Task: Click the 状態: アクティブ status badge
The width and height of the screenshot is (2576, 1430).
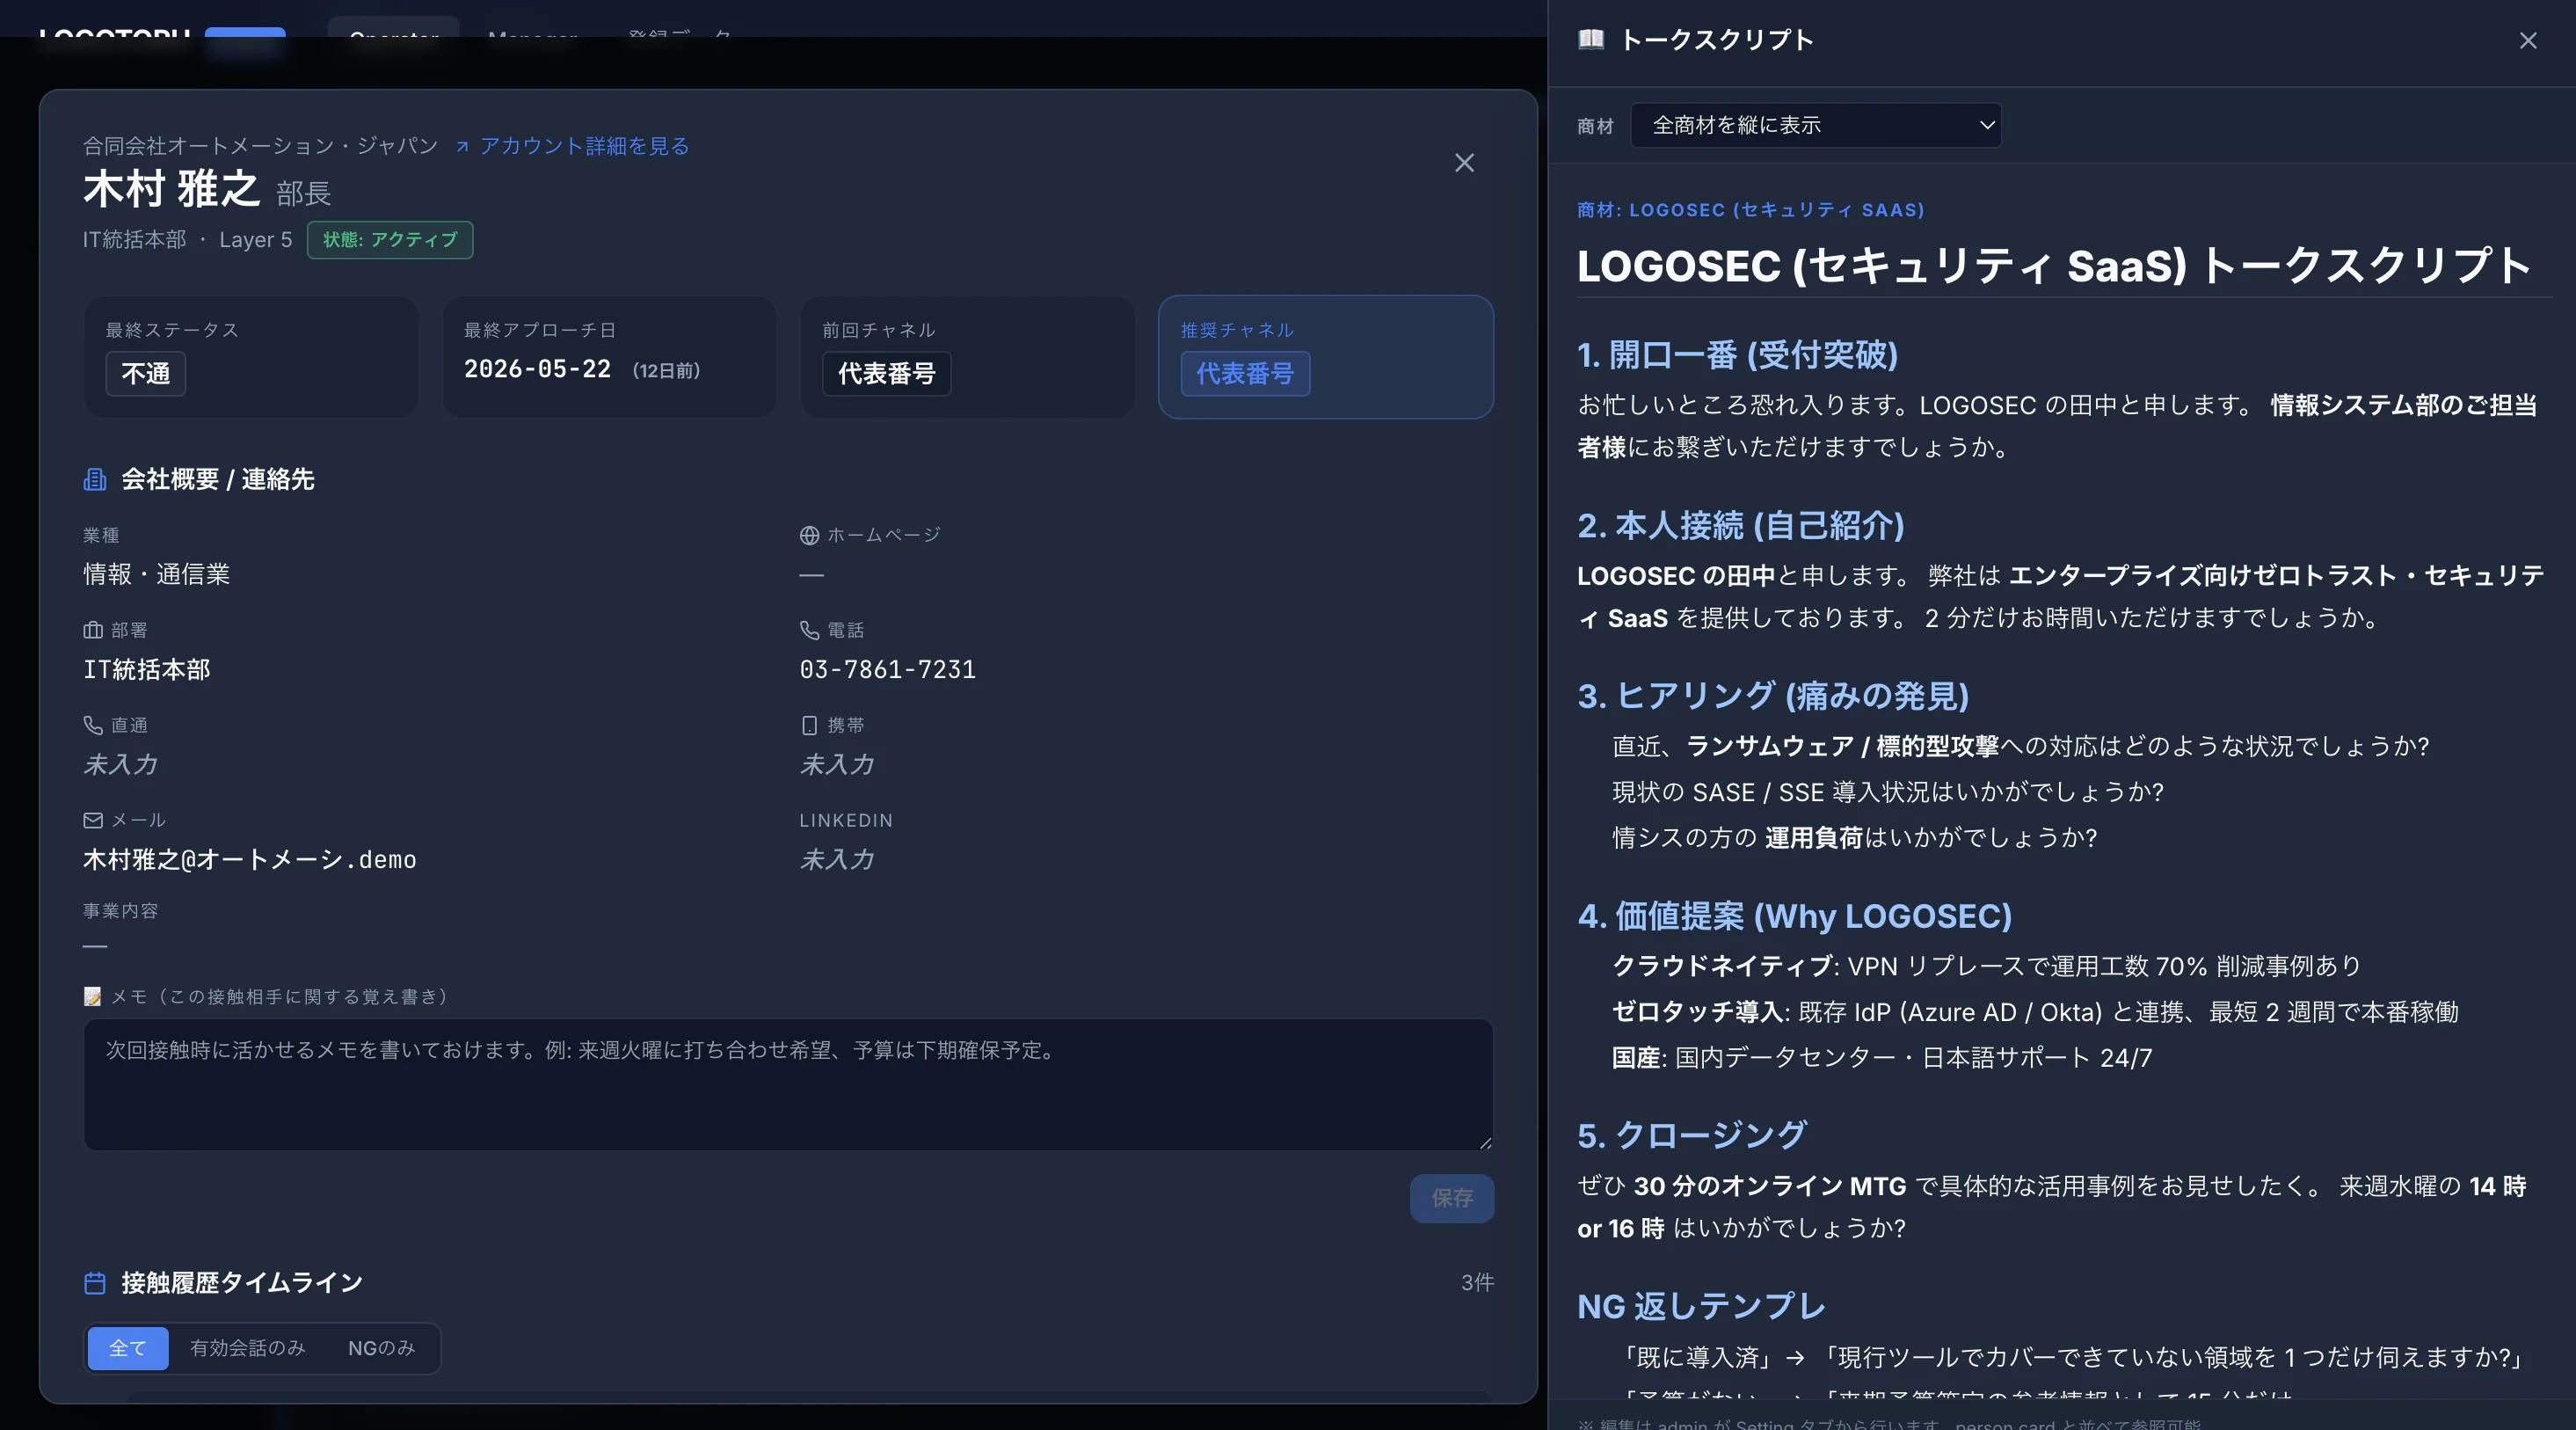Action: [x=390, y=240]
